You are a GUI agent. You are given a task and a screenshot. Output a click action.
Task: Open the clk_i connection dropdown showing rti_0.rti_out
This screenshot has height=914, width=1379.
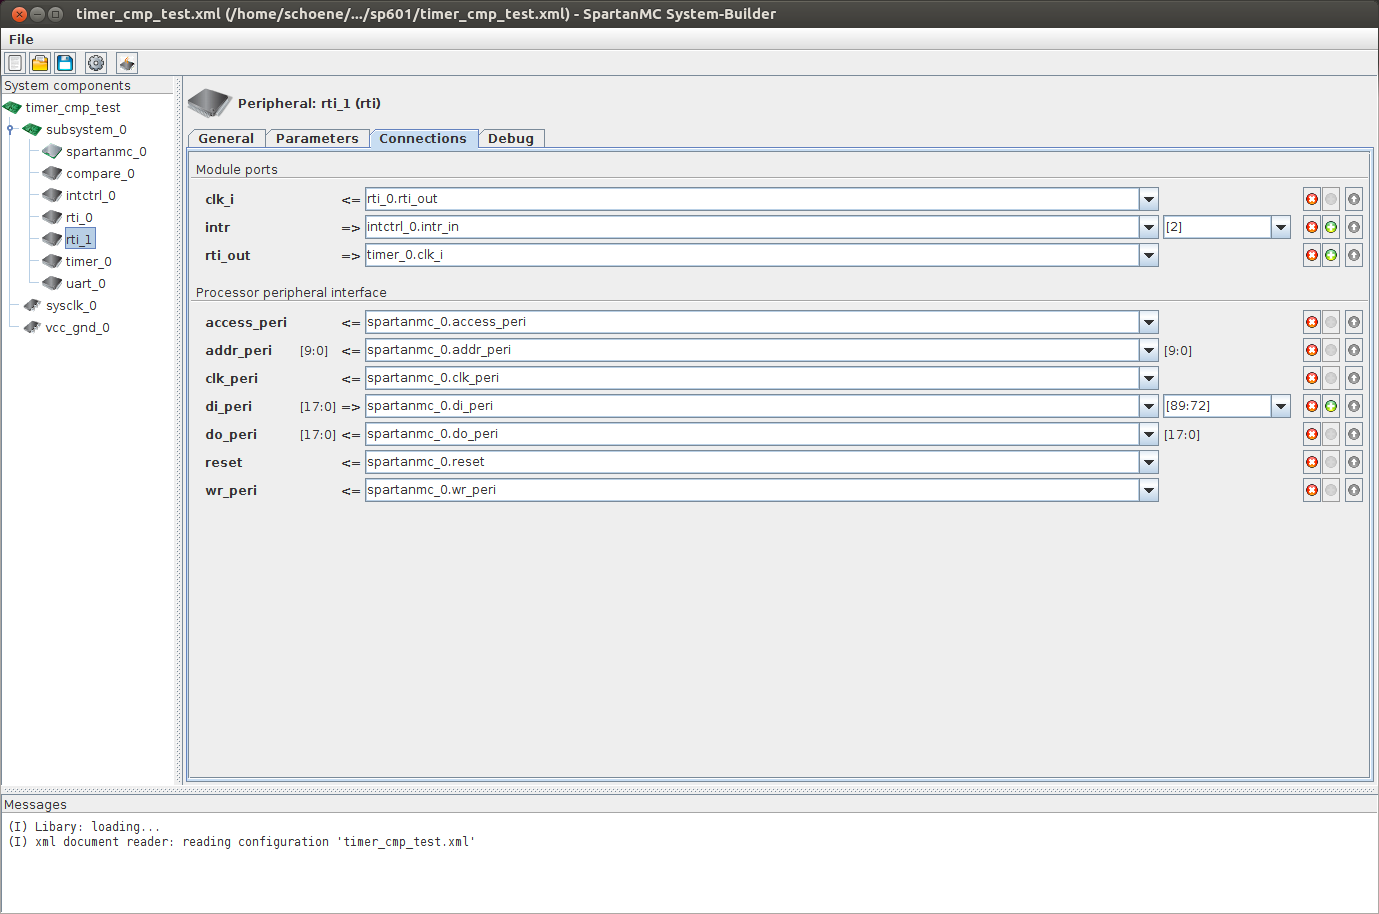[x=1149, y=199]
